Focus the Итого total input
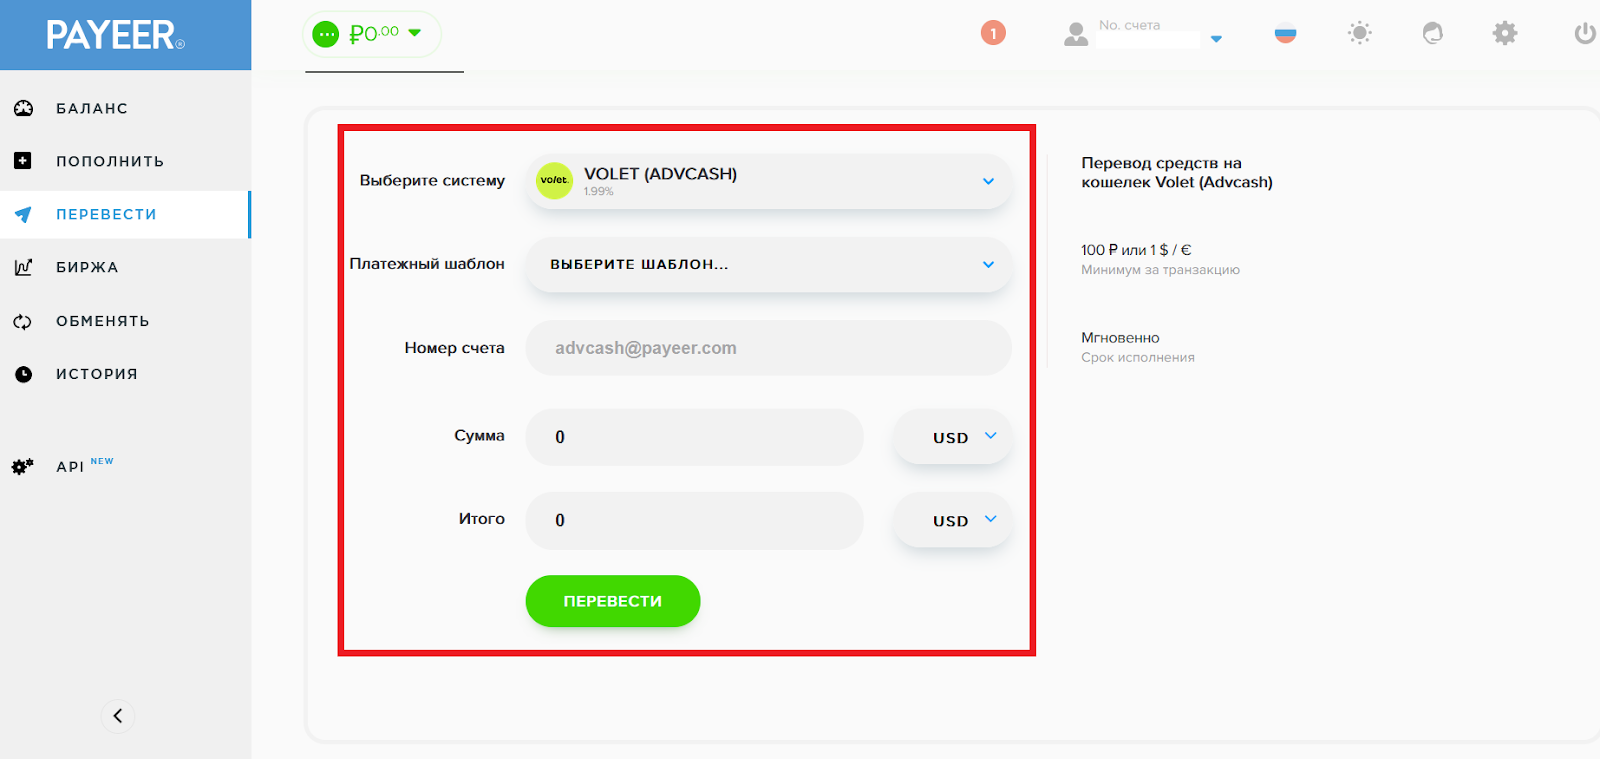 [694, 520]
